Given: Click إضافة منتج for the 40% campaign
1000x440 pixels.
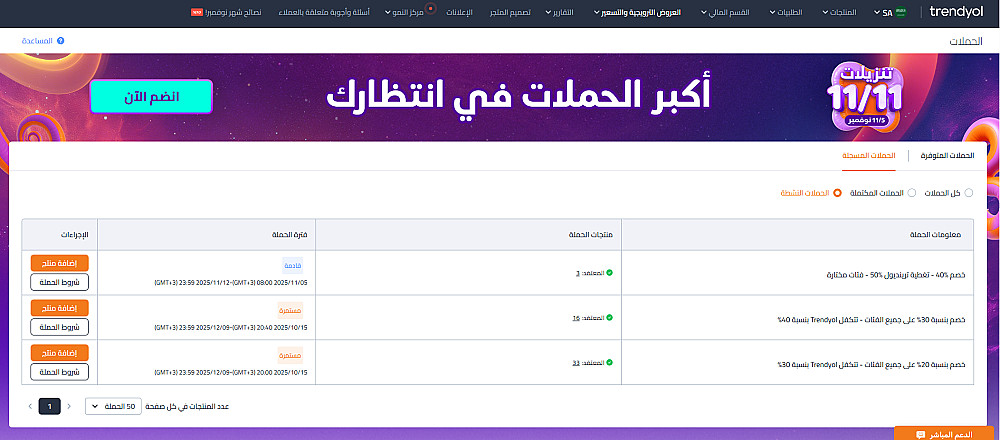Looking at the screenshot, I should pyautogui.click(x=59, y=263).
